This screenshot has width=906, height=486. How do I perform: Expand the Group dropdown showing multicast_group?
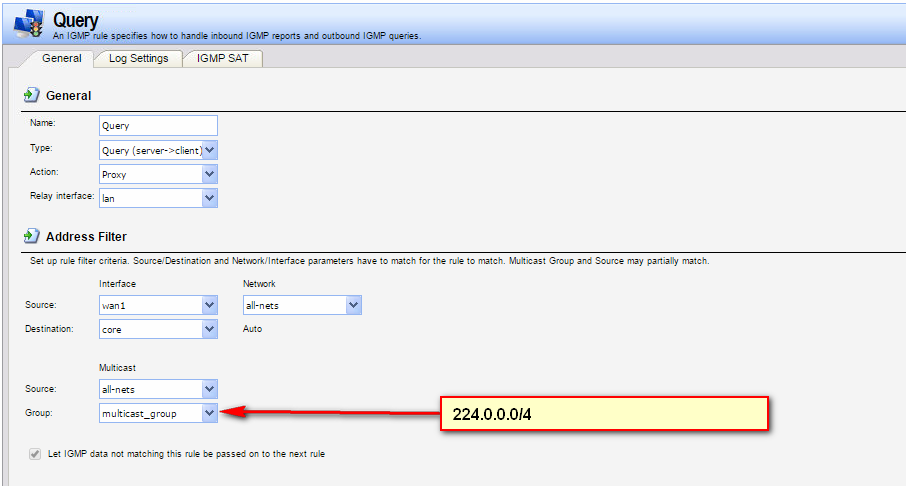click(x=158, y=413)
